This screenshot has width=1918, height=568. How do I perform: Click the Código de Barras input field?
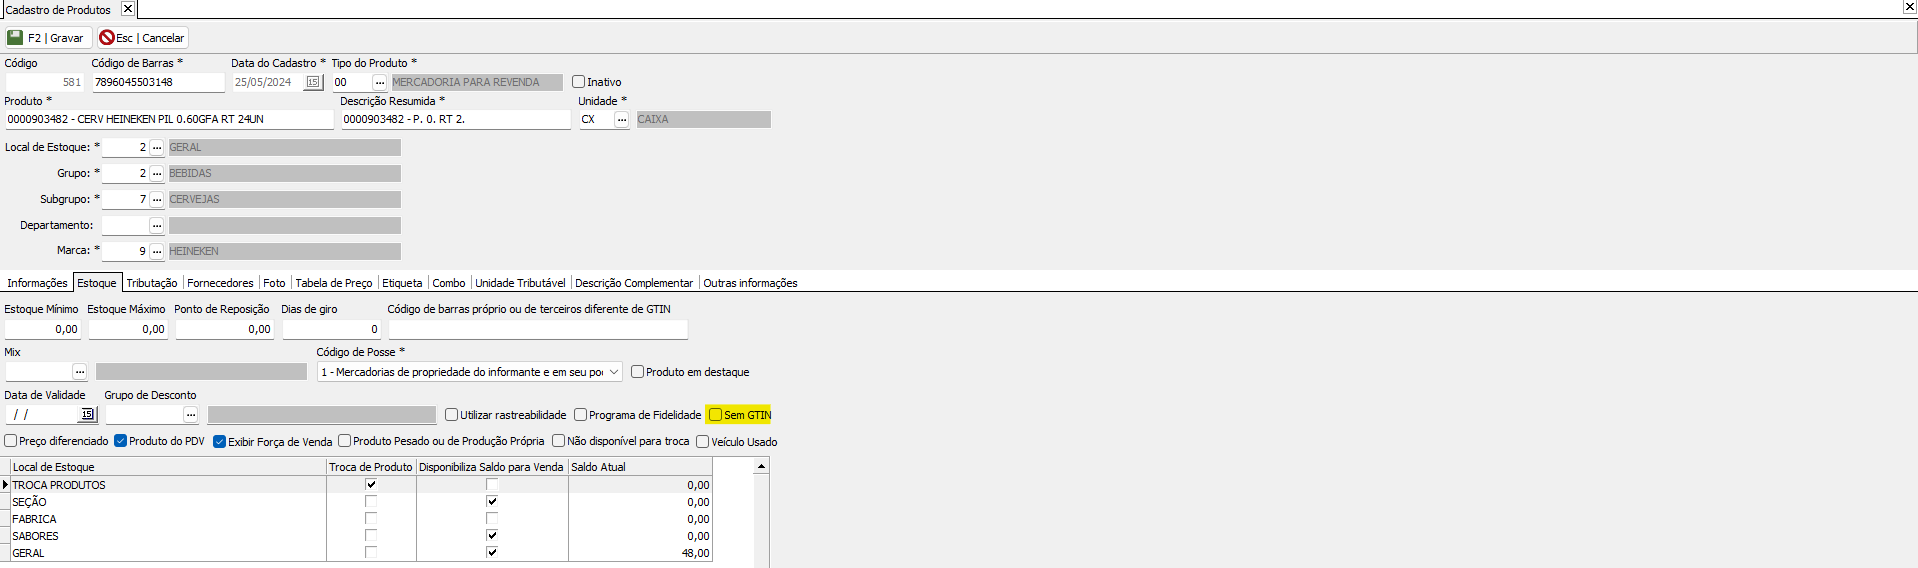tap(158, 82)
